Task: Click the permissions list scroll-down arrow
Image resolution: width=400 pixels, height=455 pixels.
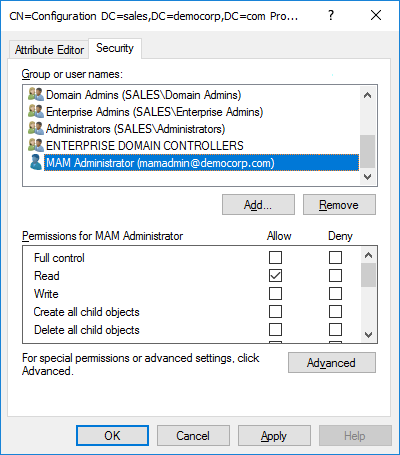Action: tap(368, 334)
